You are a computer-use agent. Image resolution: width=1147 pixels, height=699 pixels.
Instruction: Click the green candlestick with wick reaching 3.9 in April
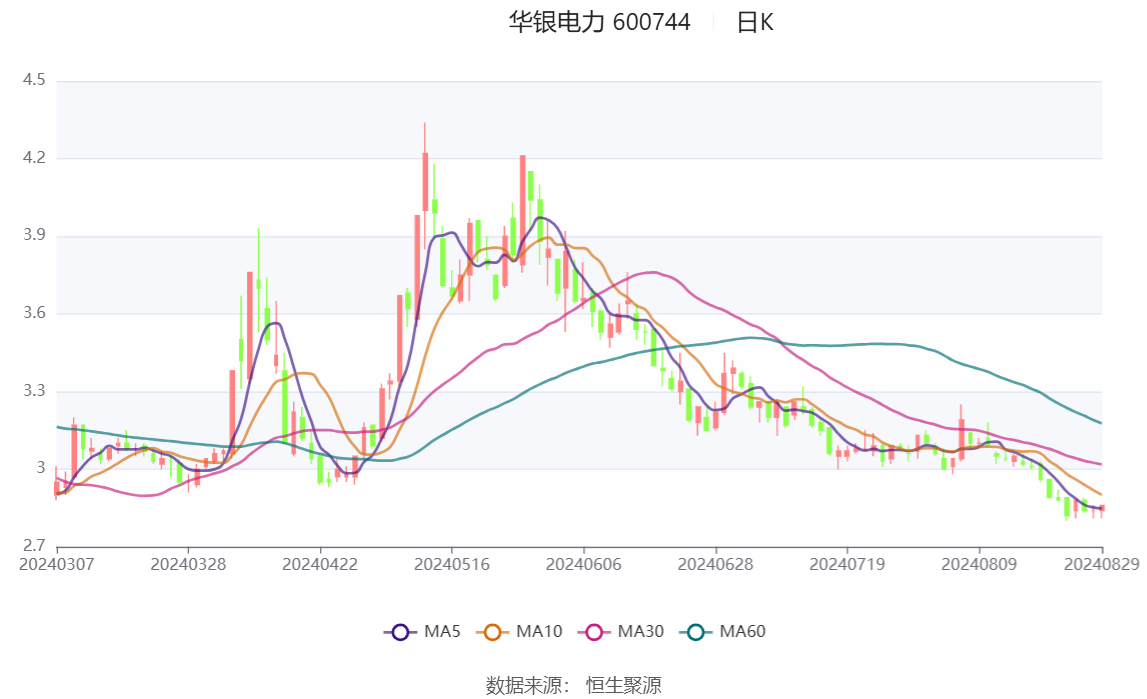coord(258,284)
